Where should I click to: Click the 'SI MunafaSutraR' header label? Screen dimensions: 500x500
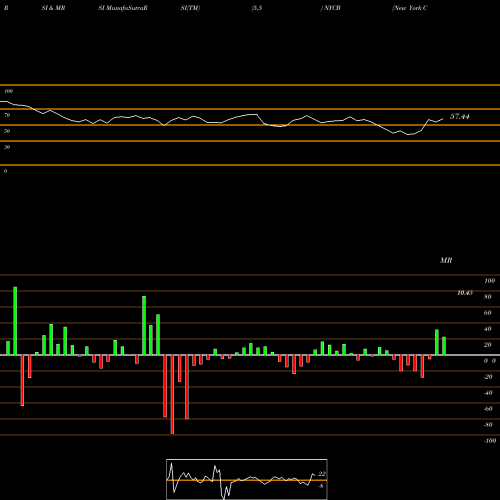tap(123, 8)
